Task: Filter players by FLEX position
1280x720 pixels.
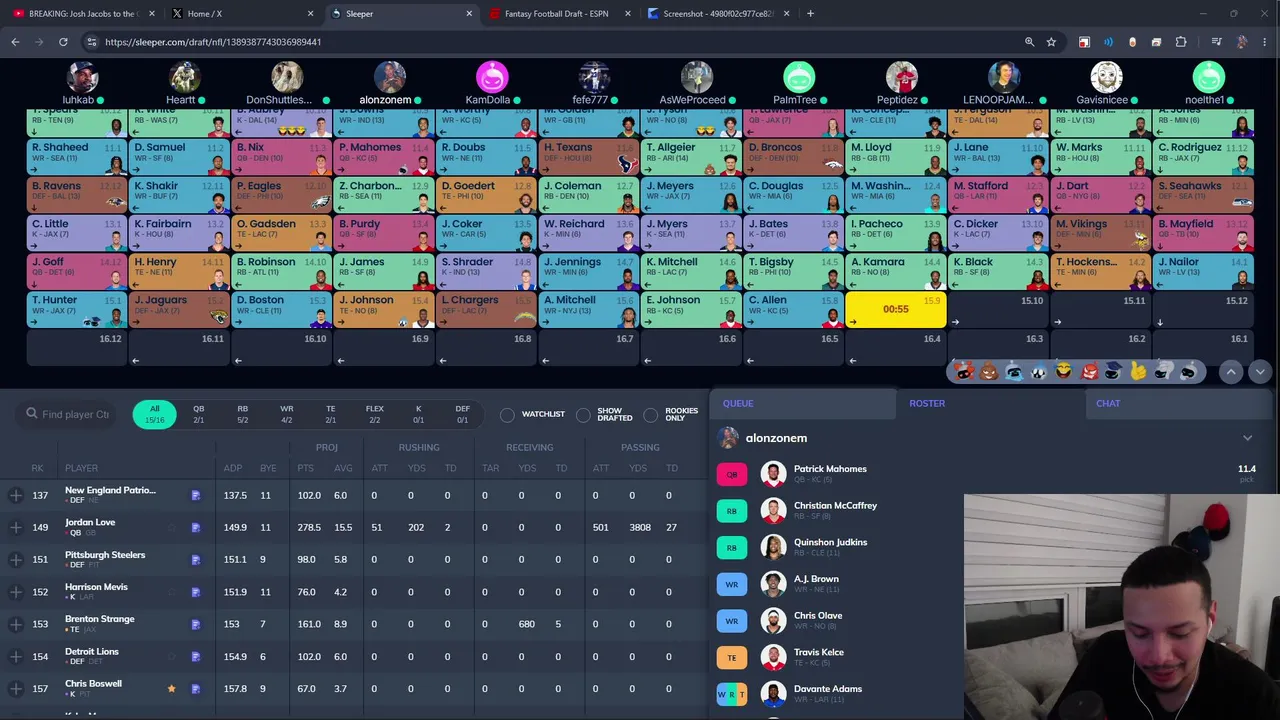Action: [375, 414]
